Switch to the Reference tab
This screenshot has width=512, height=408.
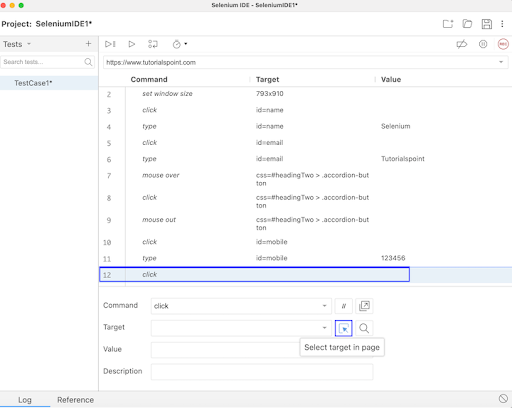(x=75, y=400)
